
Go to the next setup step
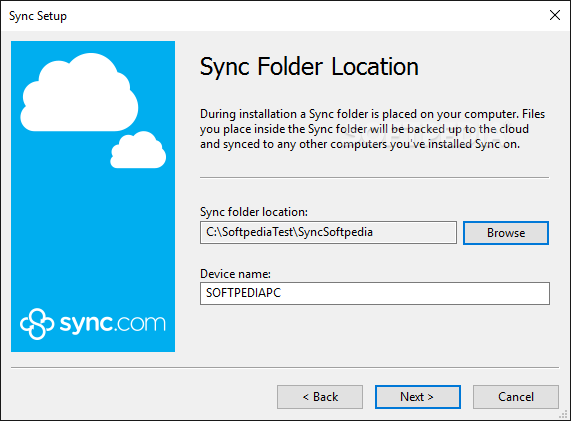[x=418, y=397]
